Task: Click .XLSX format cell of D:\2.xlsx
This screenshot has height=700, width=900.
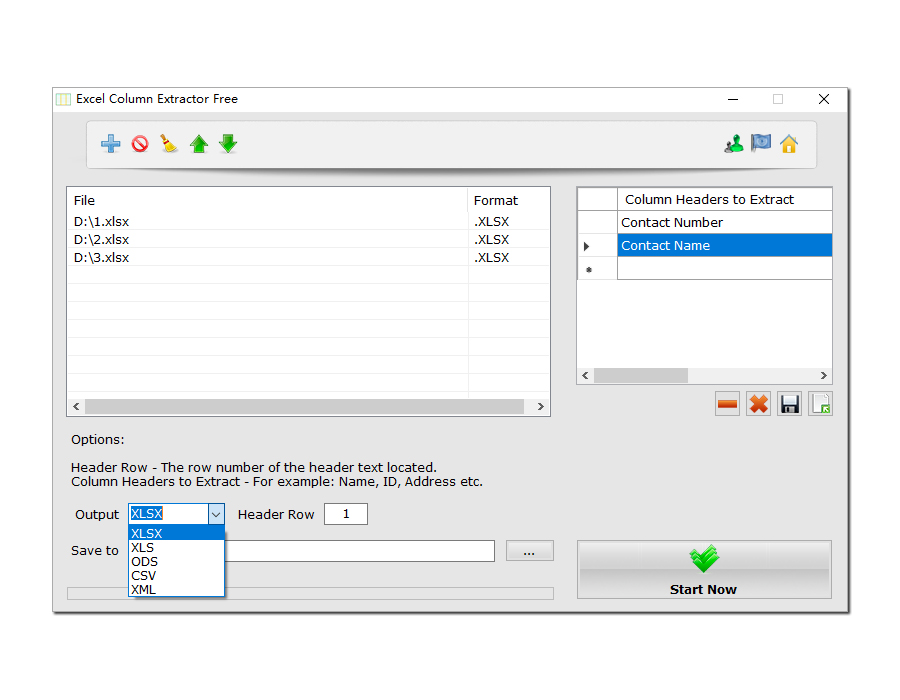Action: click(x=509, y=239)
